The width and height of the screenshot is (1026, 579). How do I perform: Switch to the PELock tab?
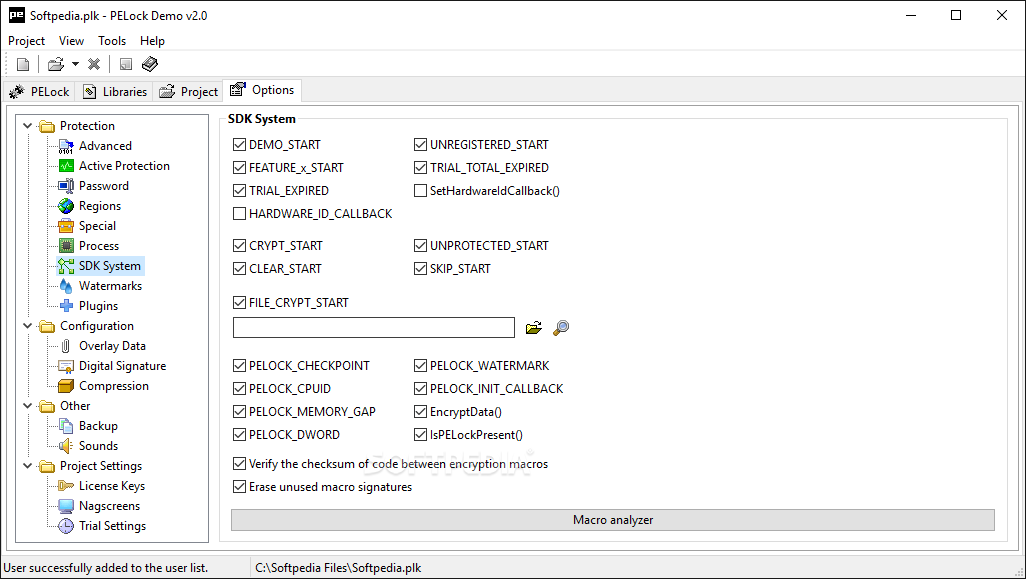39,92
